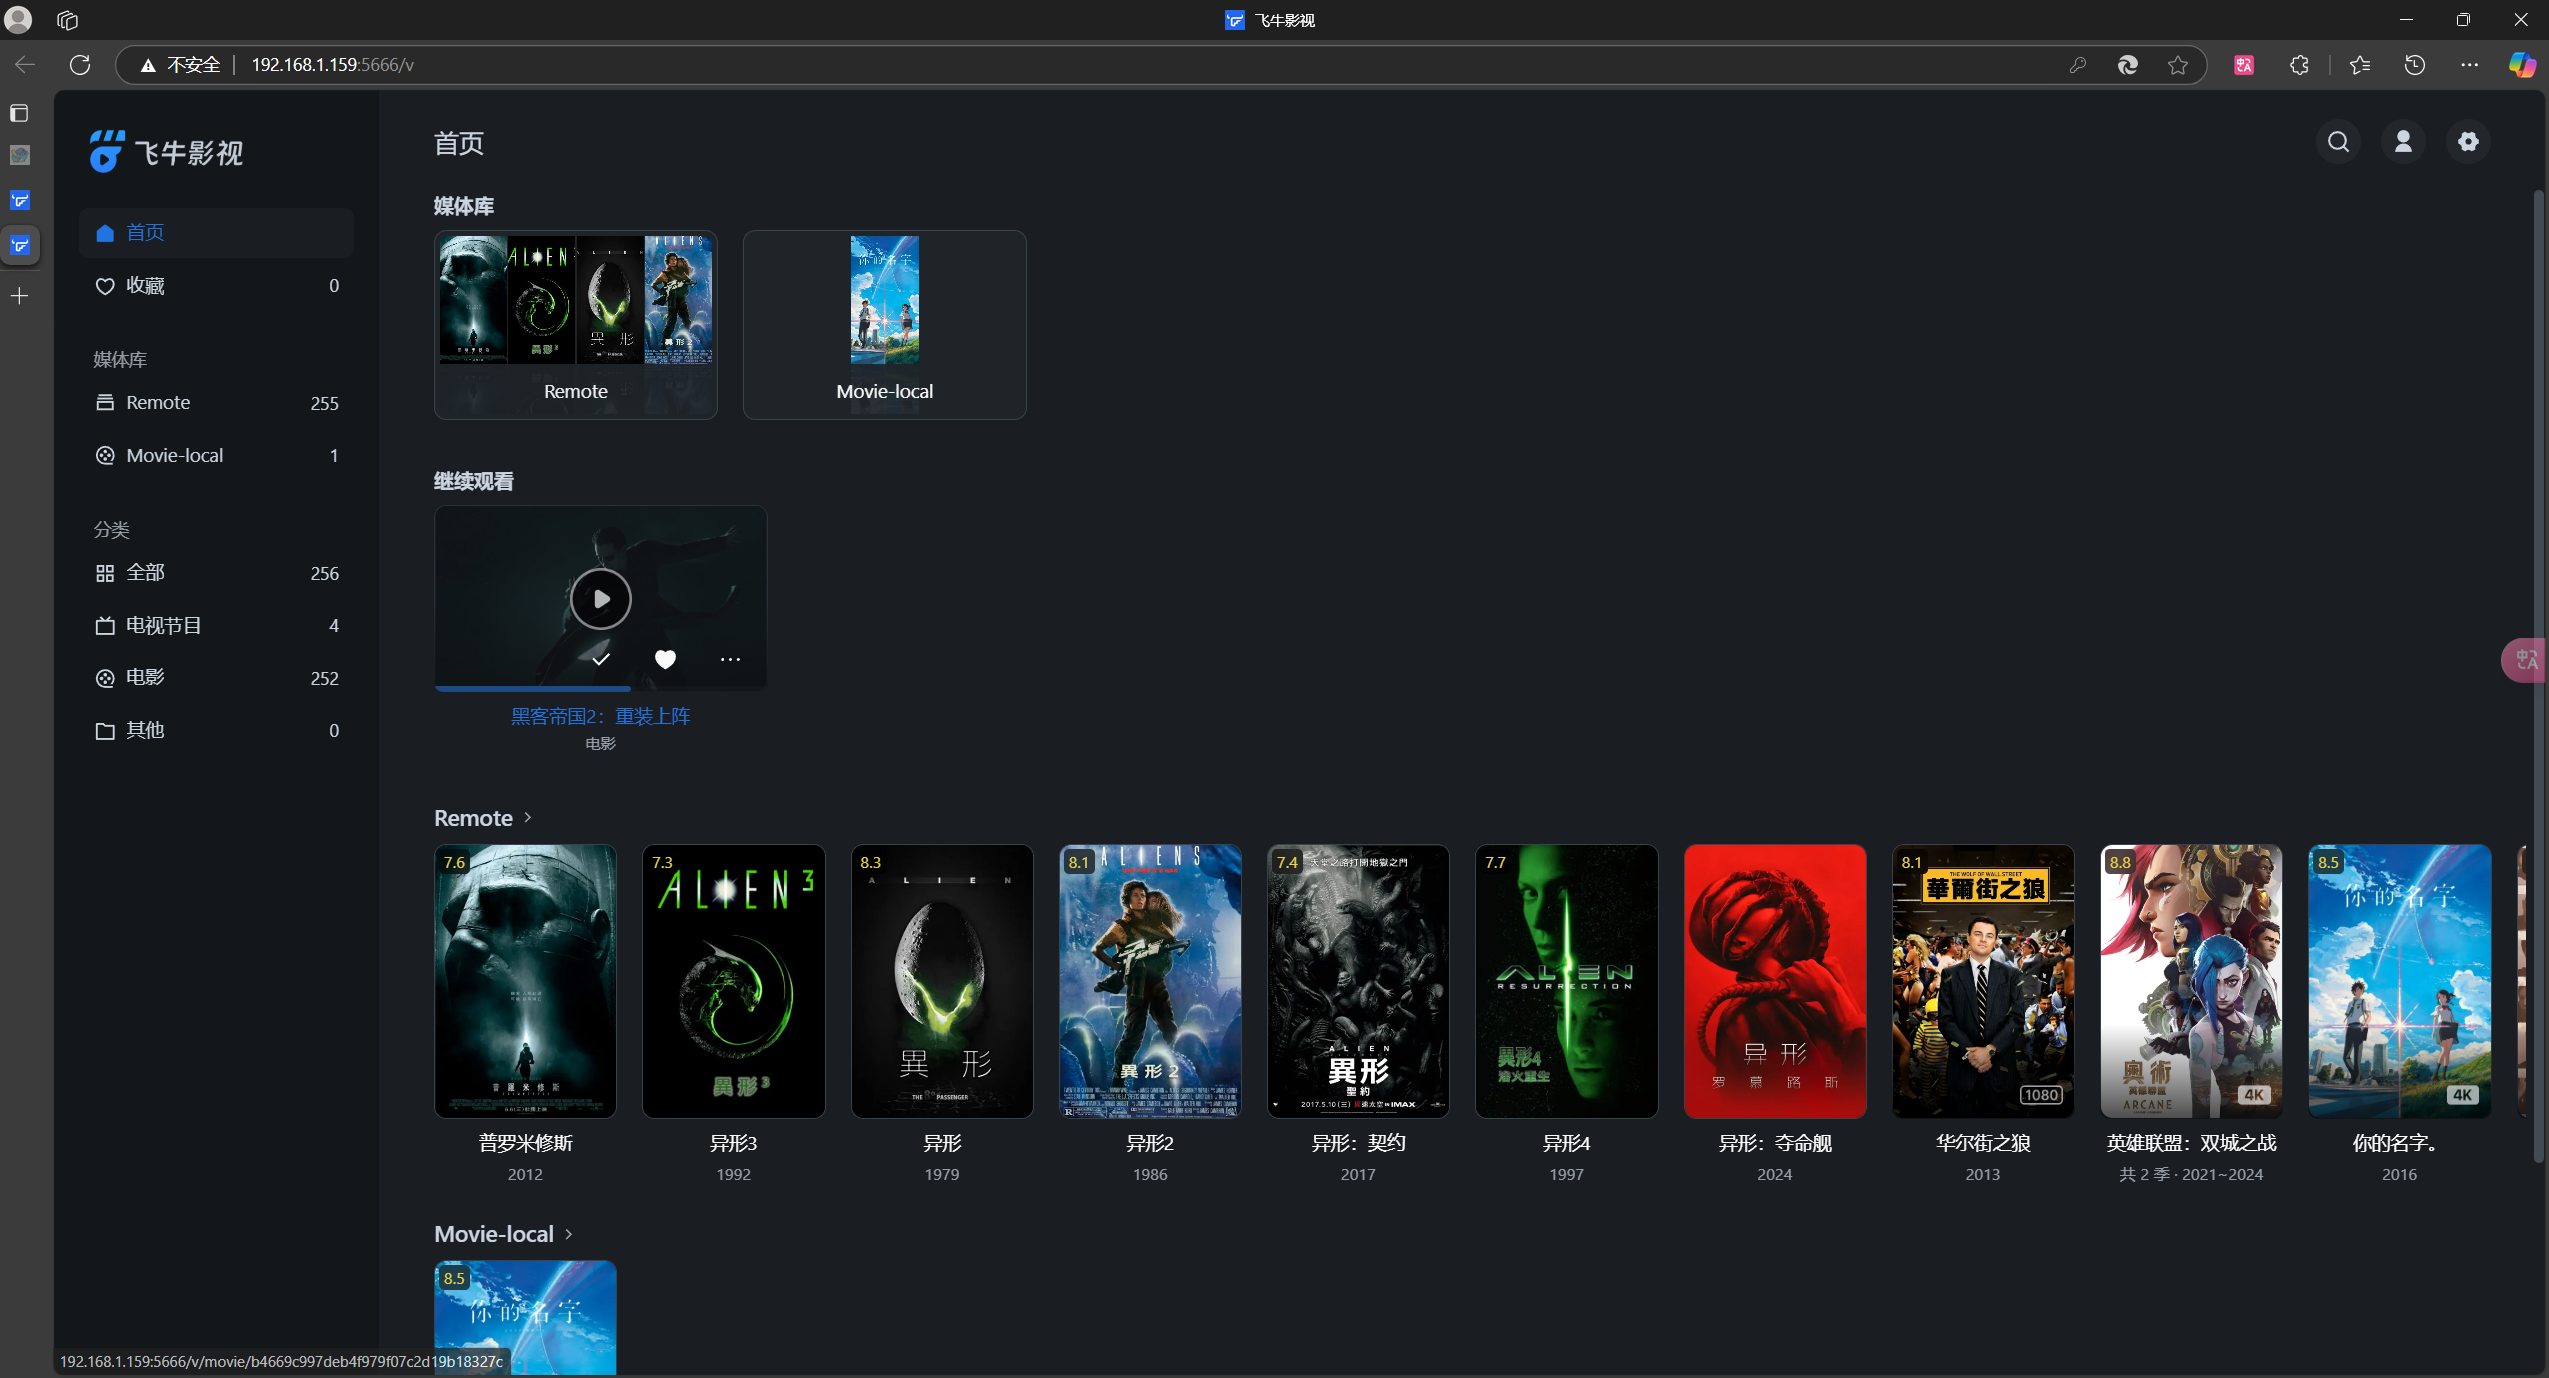Open search using the magnifier icon
This screenshot has width=2549, height=1378.
(2338, 142)
